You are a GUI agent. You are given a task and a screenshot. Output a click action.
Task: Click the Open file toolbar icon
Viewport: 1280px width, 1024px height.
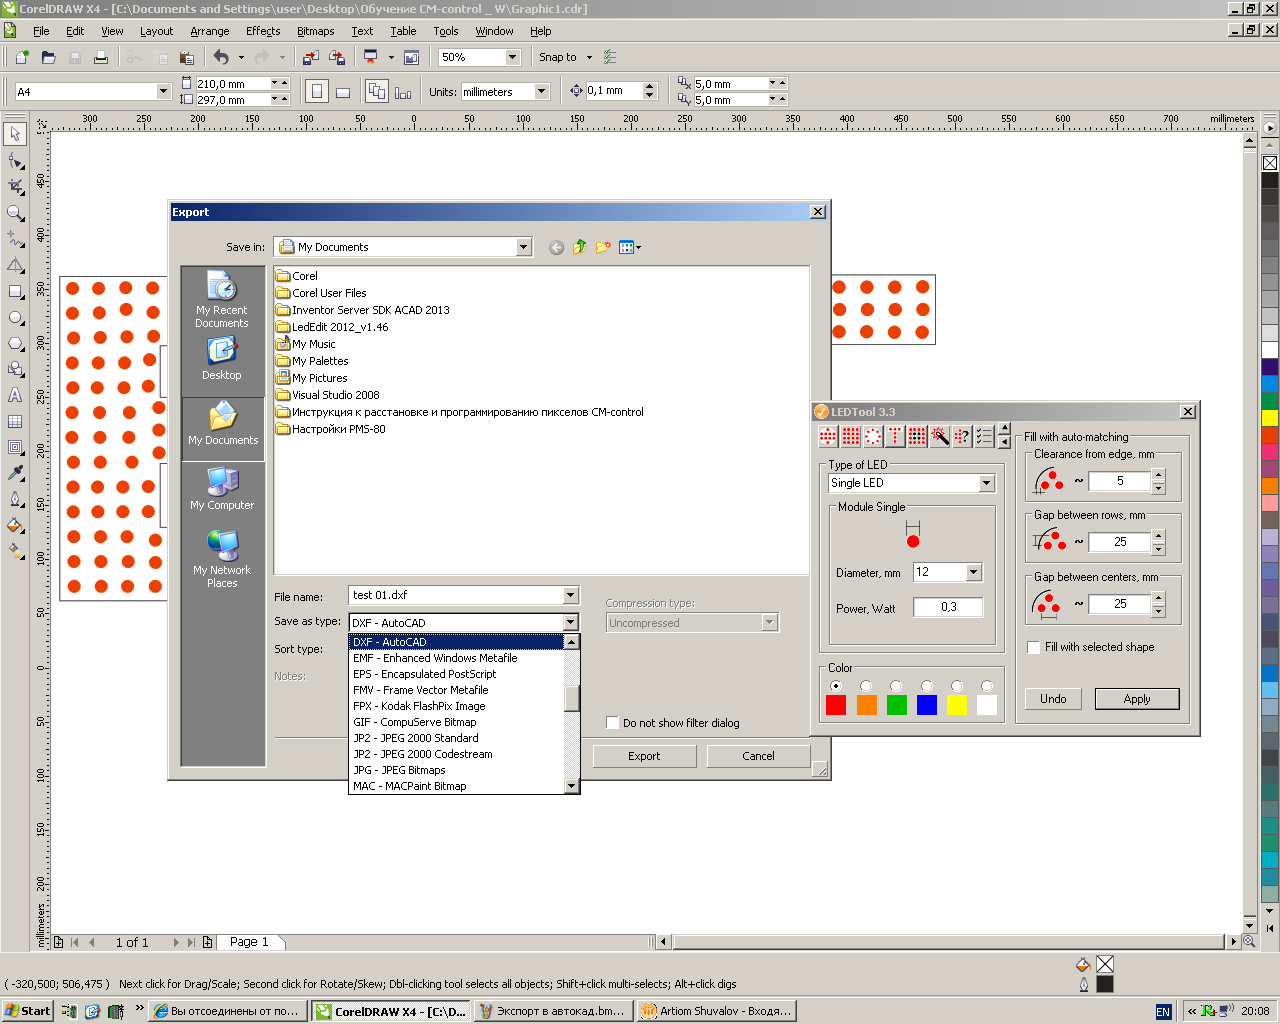48,57
